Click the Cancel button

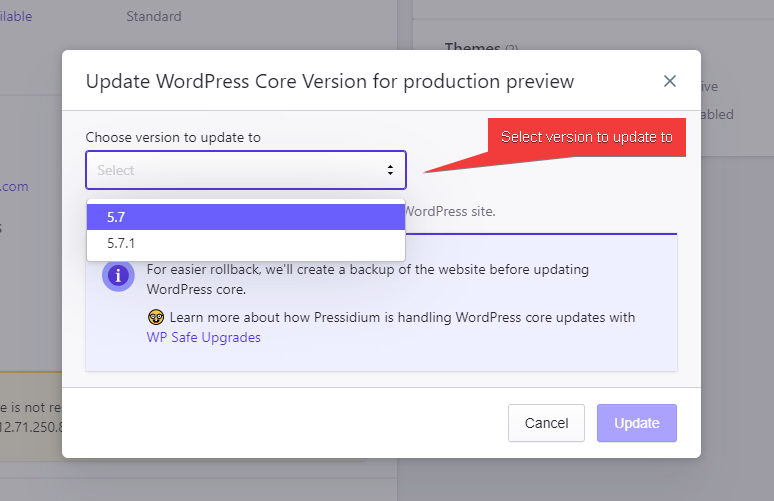pos(546,423)
